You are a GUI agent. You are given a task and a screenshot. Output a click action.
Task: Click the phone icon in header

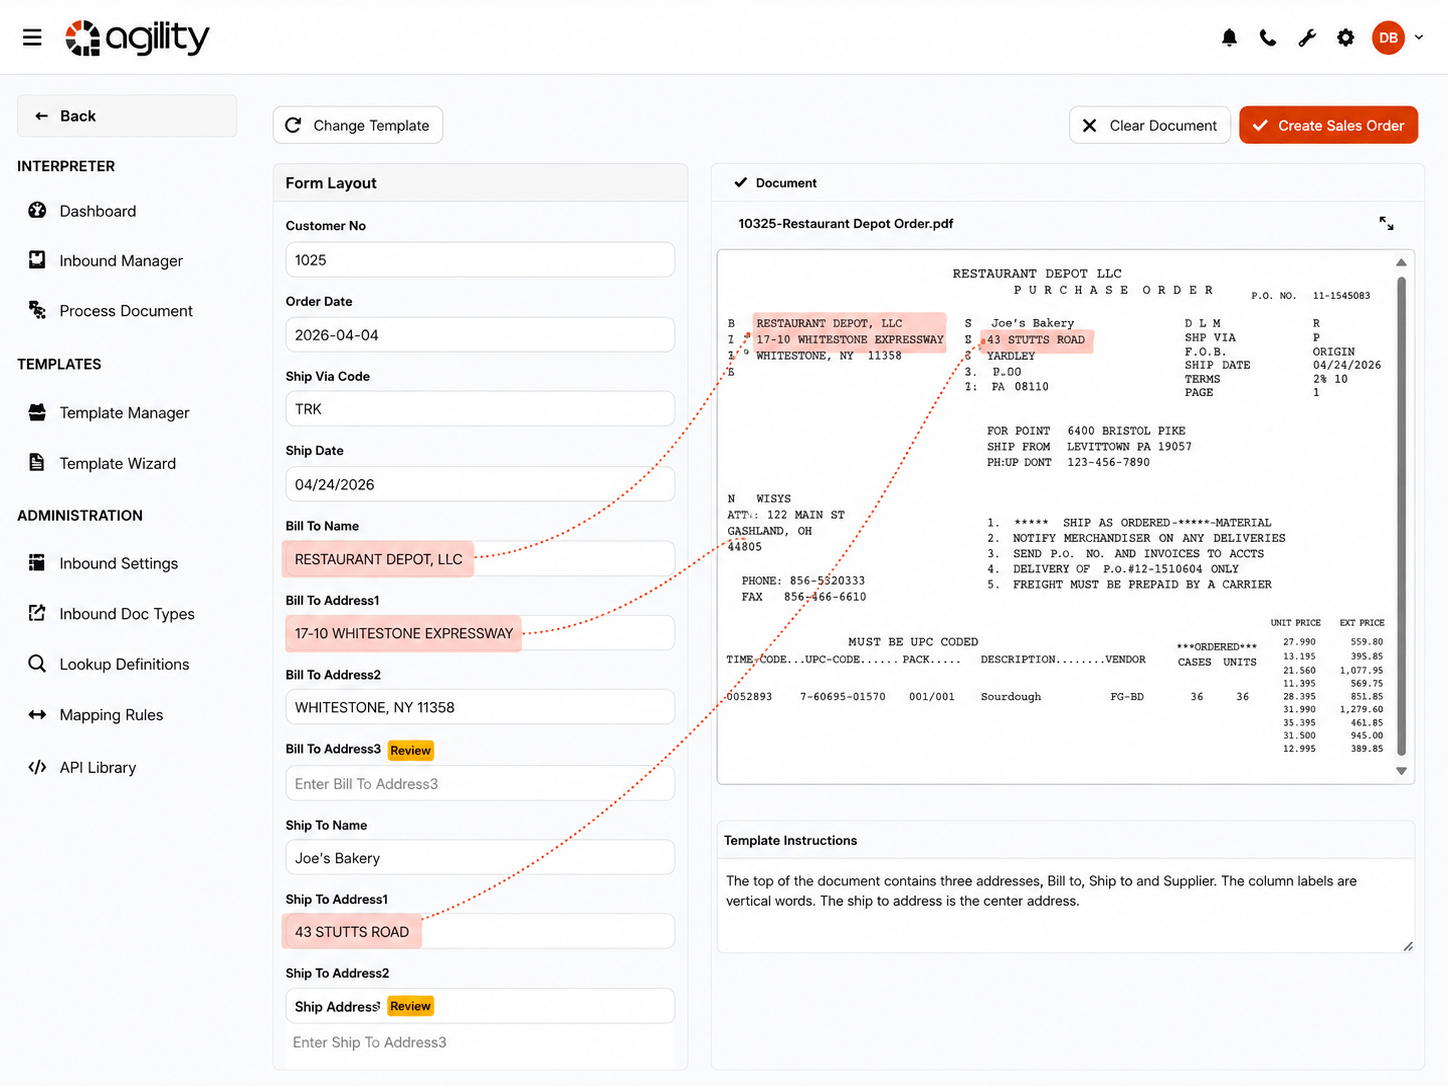(x=1268, y=38)
